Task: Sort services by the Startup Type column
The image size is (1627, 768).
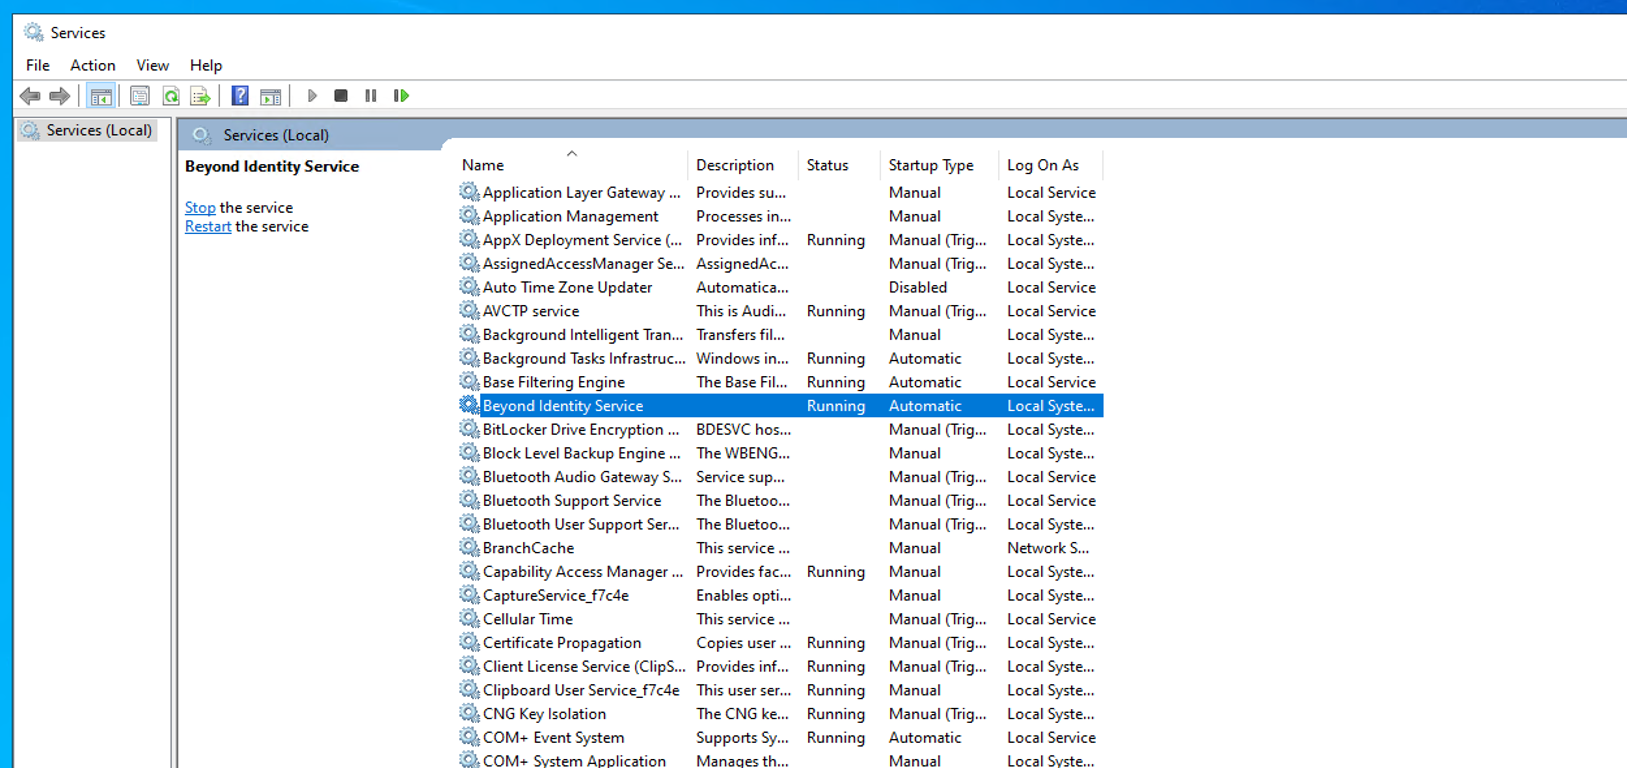Action: click(x=930, y=166)
